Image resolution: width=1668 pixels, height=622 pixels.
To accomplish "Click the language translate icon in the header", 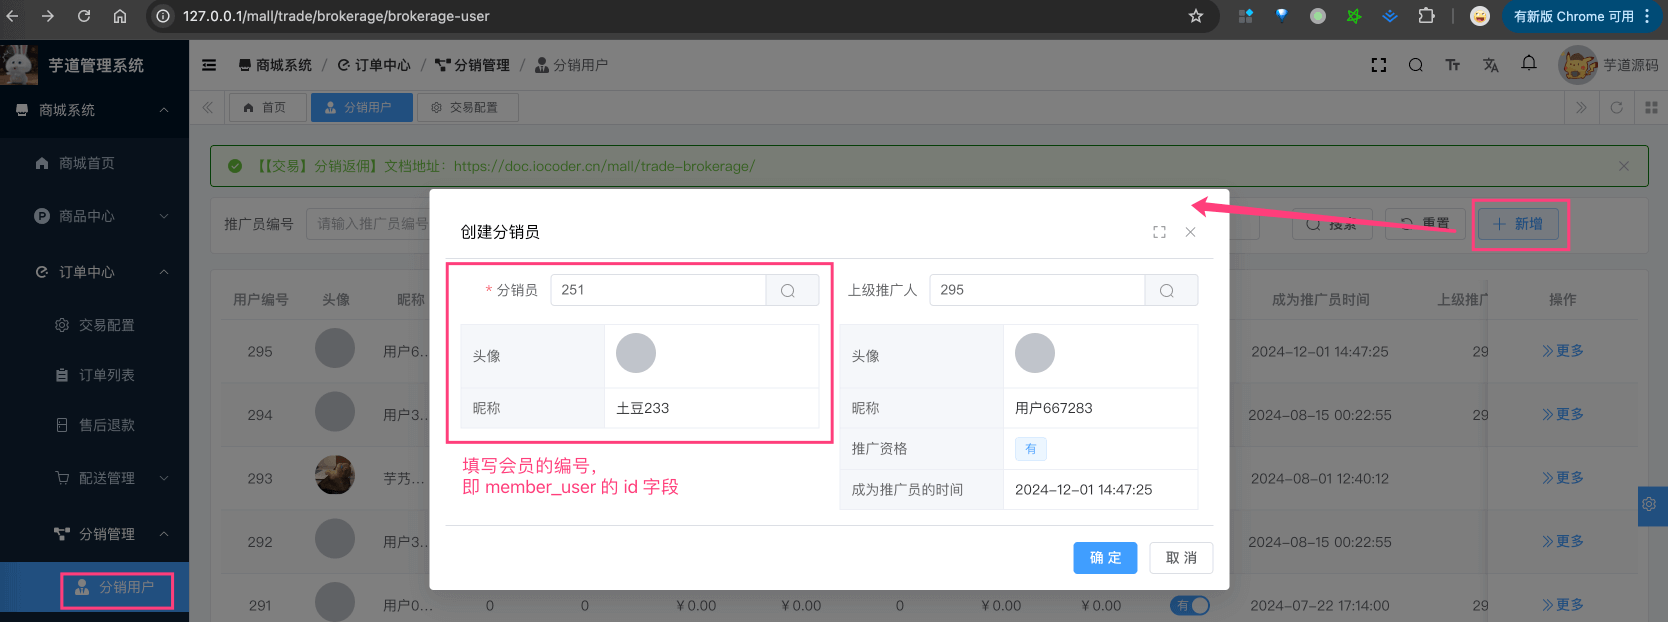I will click(1491, 65).
